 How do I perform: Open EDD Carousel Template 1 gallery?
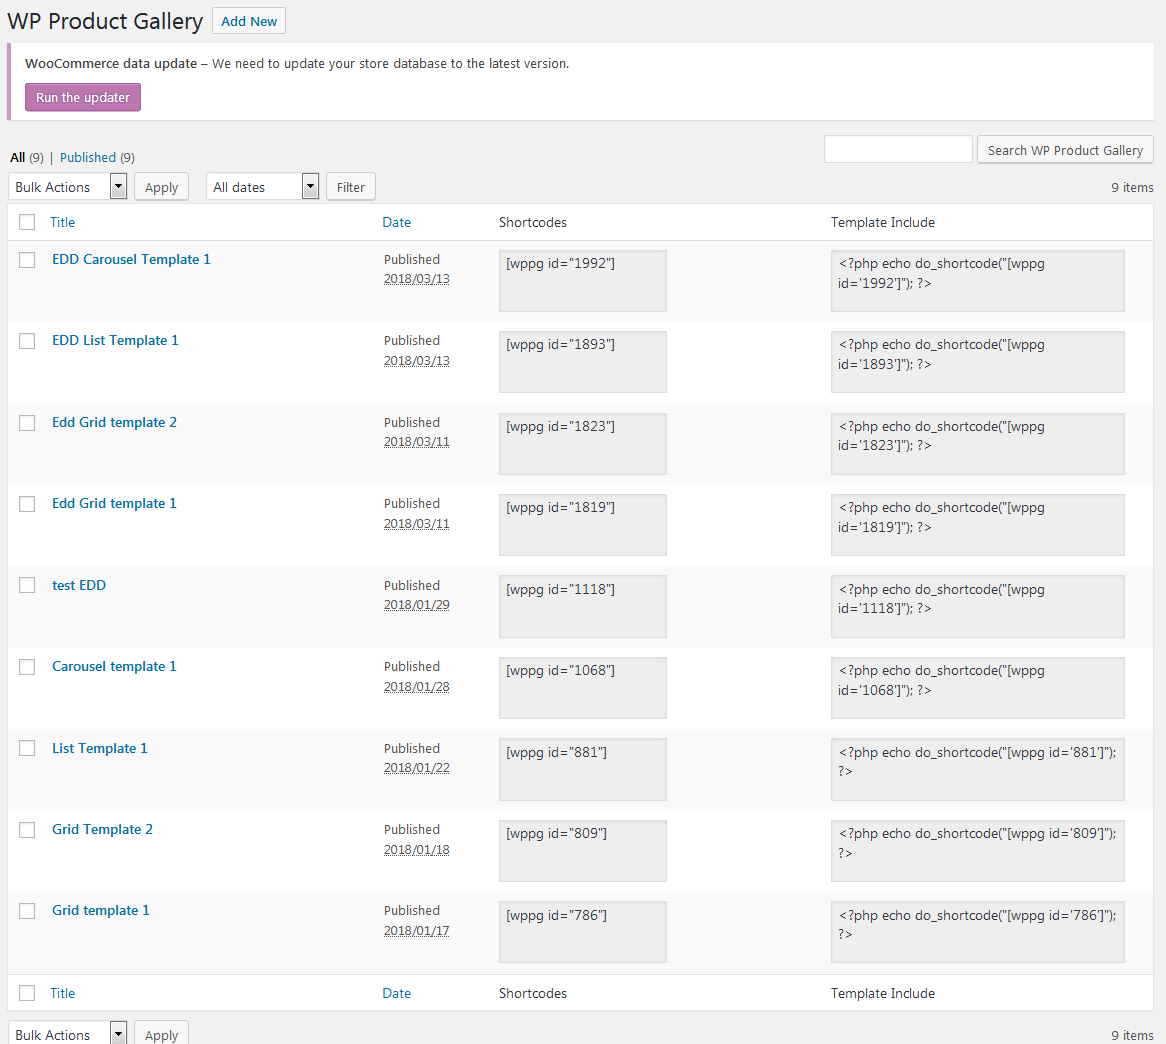[x=131, y=260]
